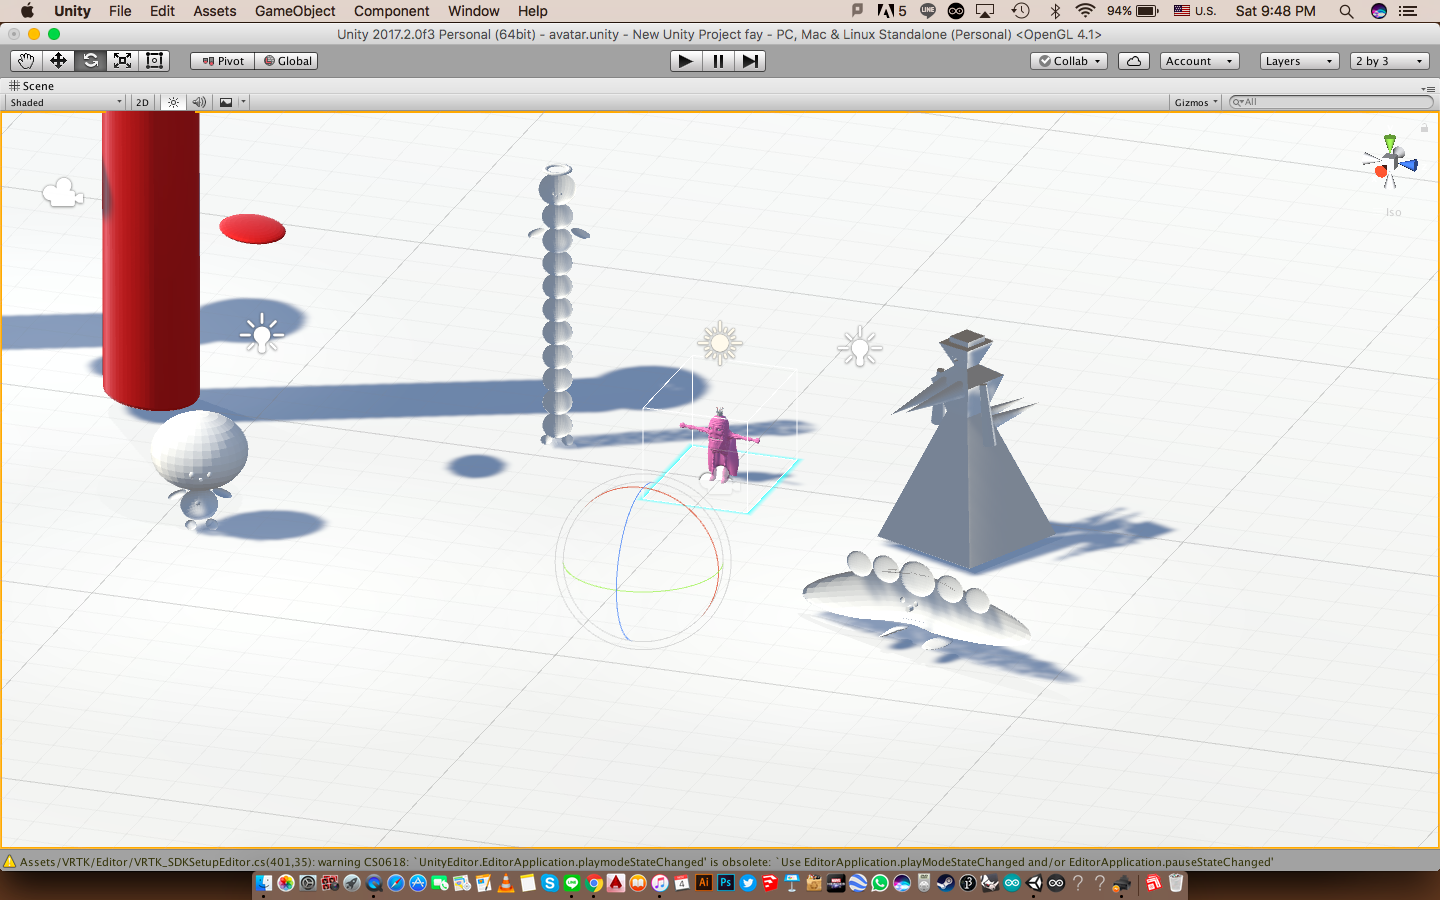The height and width of the screenshot is (900, 1440).
Task: Pause the game with the Pause button
Action: 717,61
